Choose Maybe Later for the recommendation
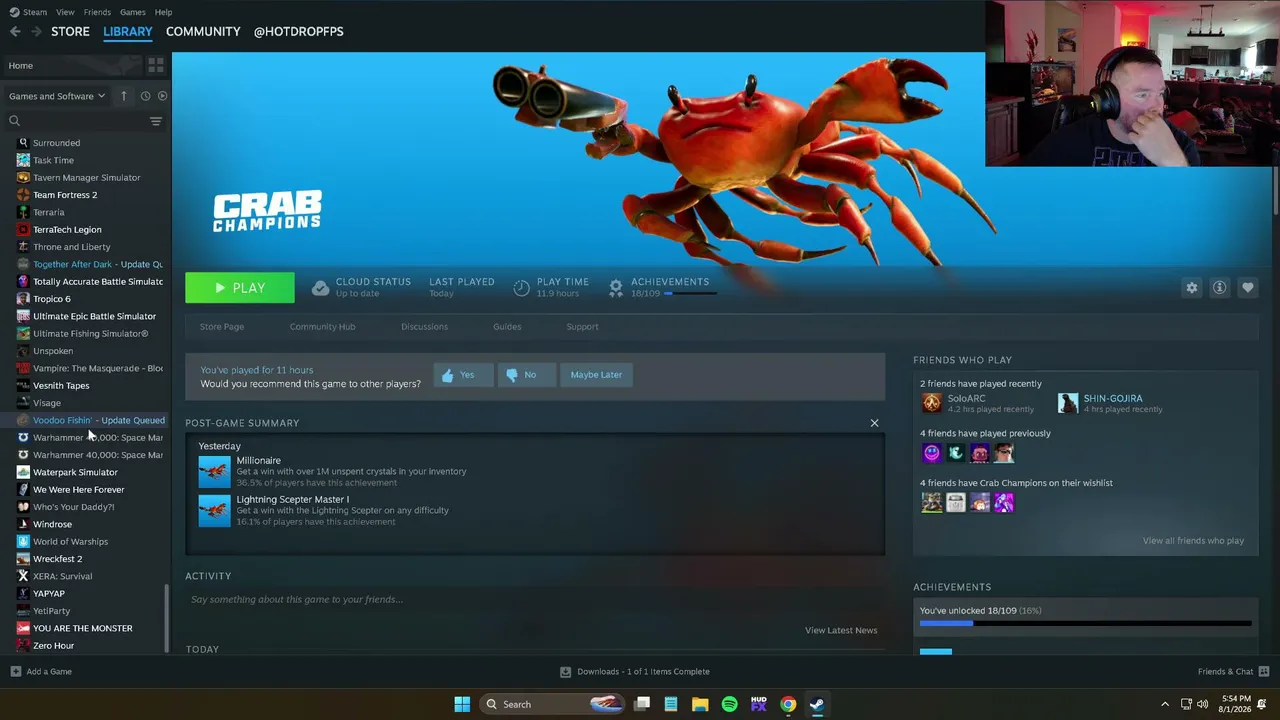The width and height of the screenshot is (1280, 720). click(x=596, y=375)
